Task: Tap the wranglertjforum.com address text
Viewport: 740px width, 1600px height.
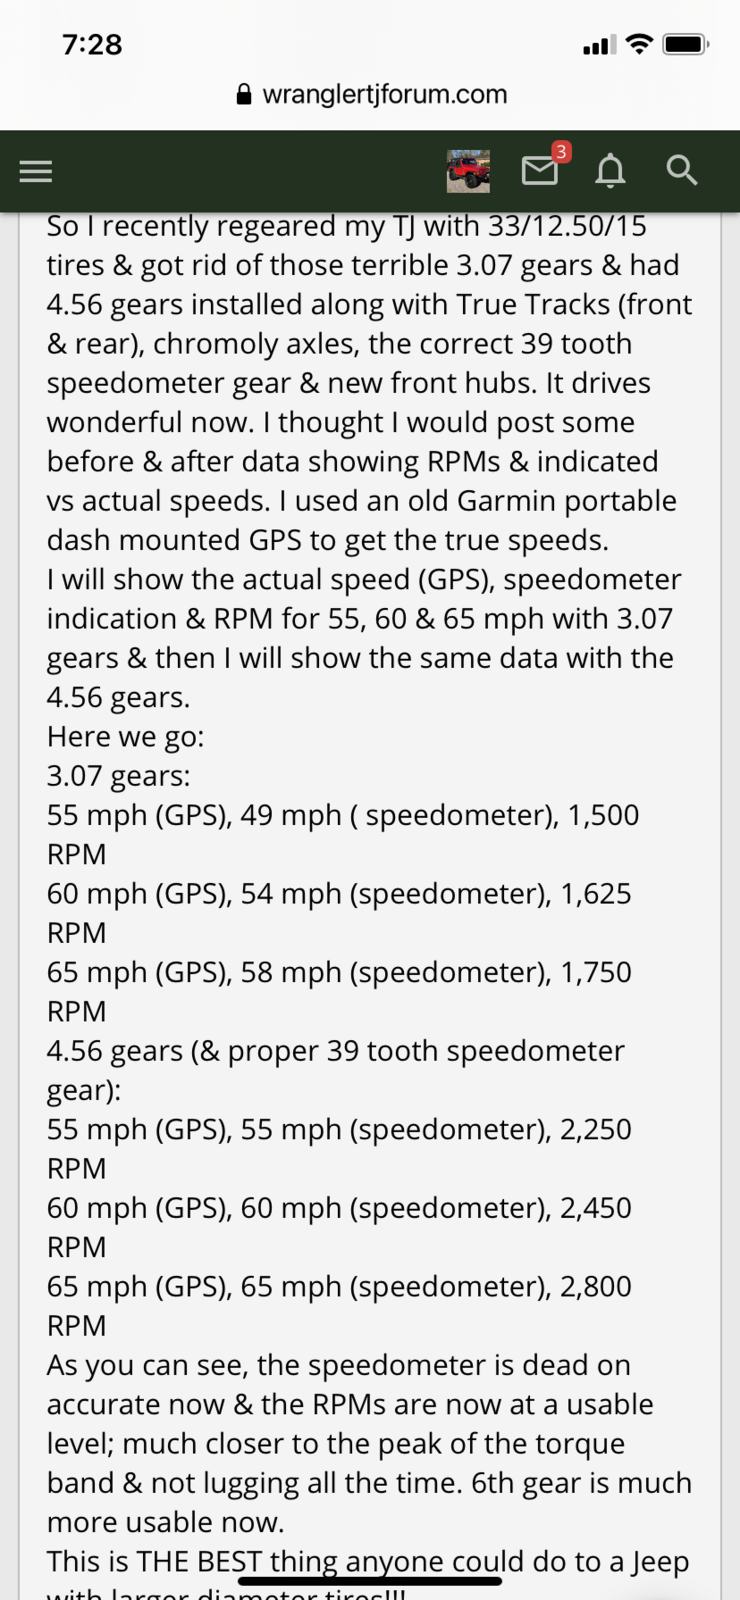Action: [x=384, y=94]
